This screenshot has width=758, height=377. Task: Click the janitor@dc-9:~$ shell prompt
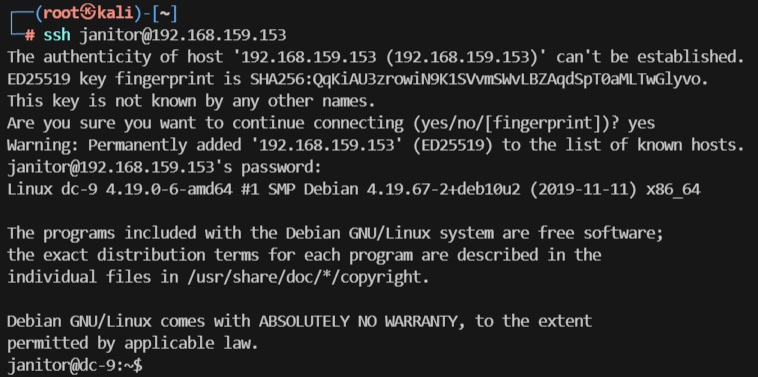75,365
